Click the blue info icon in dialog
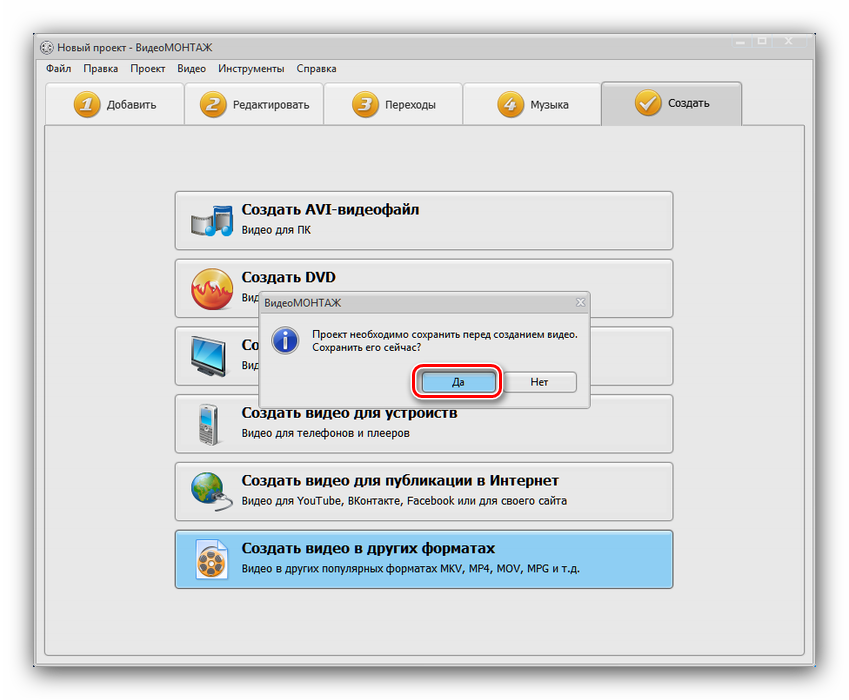The width and height of the screenshot is (849, 700). (286, 340)
